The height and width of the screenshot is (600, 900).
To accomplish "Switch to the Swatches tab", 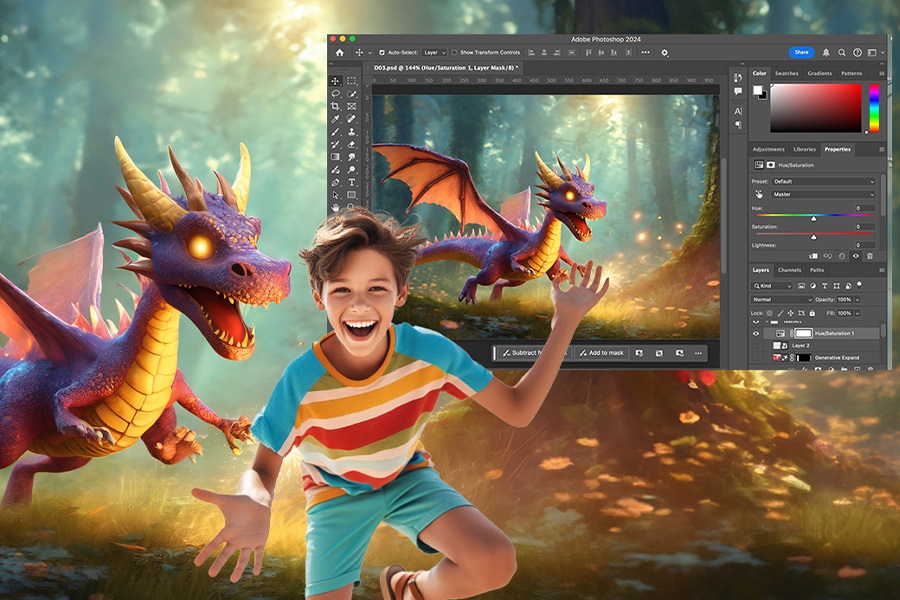I will pos(787,73).
